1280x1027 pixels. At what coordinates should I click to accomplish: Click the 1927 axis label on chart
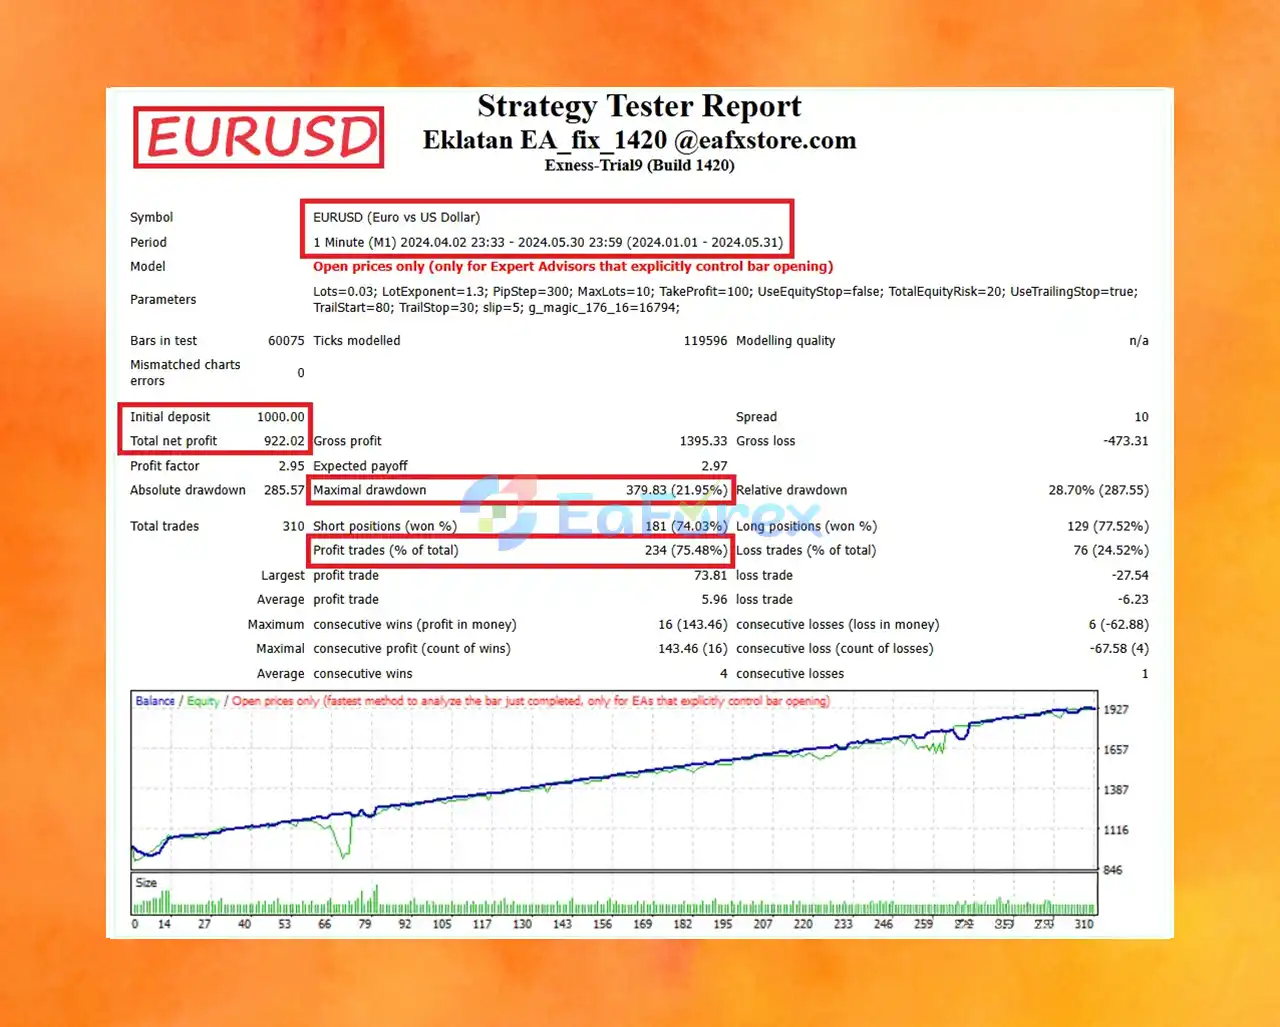click(1116, 710)
